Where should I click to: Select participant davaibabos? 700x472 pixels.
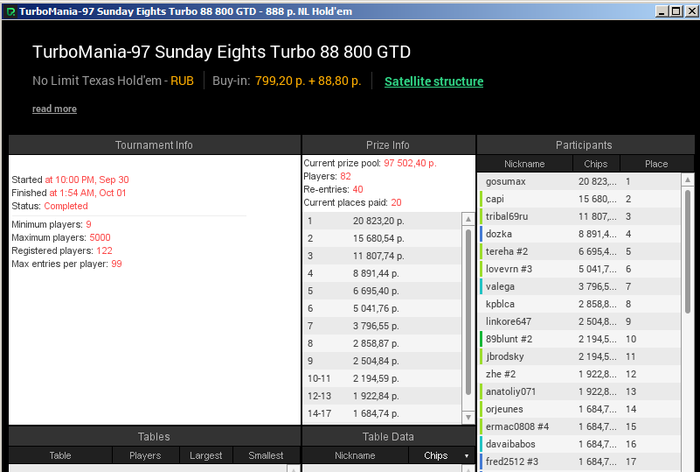[x=579, y=444]
